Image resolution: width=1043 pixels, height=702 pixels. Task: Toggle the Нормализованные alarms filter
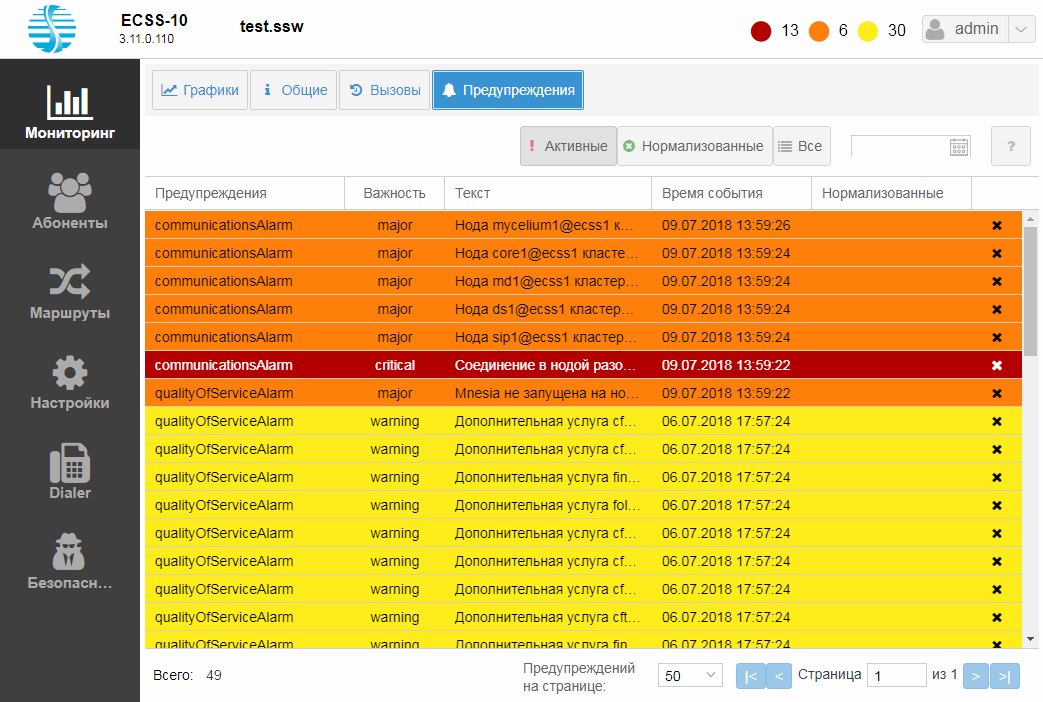pos(694,146)
